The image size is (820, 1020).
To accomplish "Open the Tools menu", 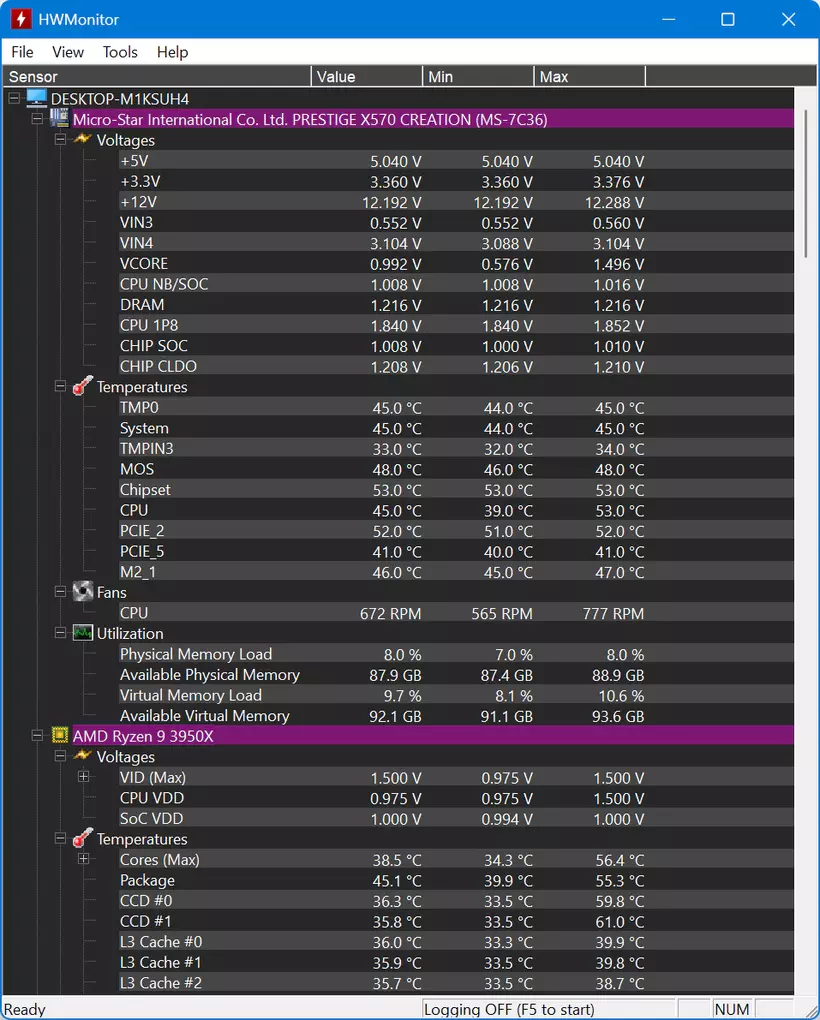I will click(x=120, y=52).
